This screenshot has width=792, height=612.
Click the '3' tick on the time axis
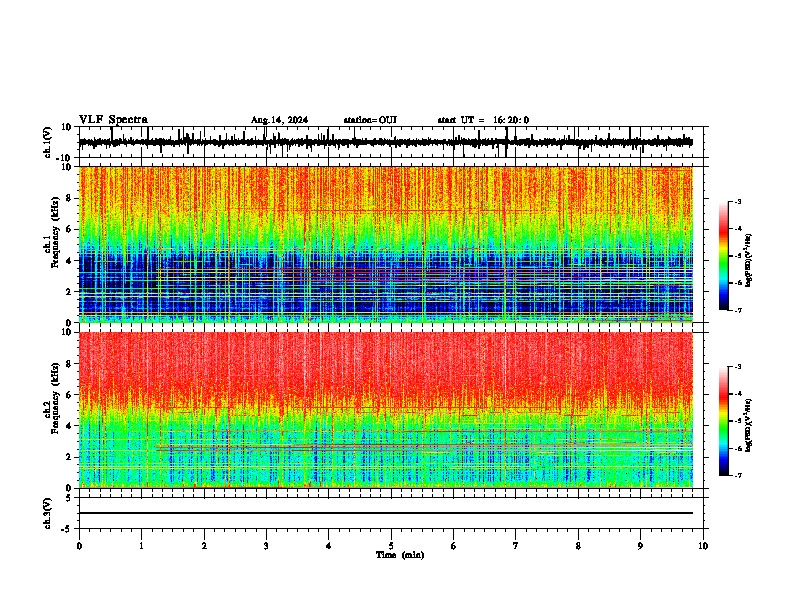point(266,546)
